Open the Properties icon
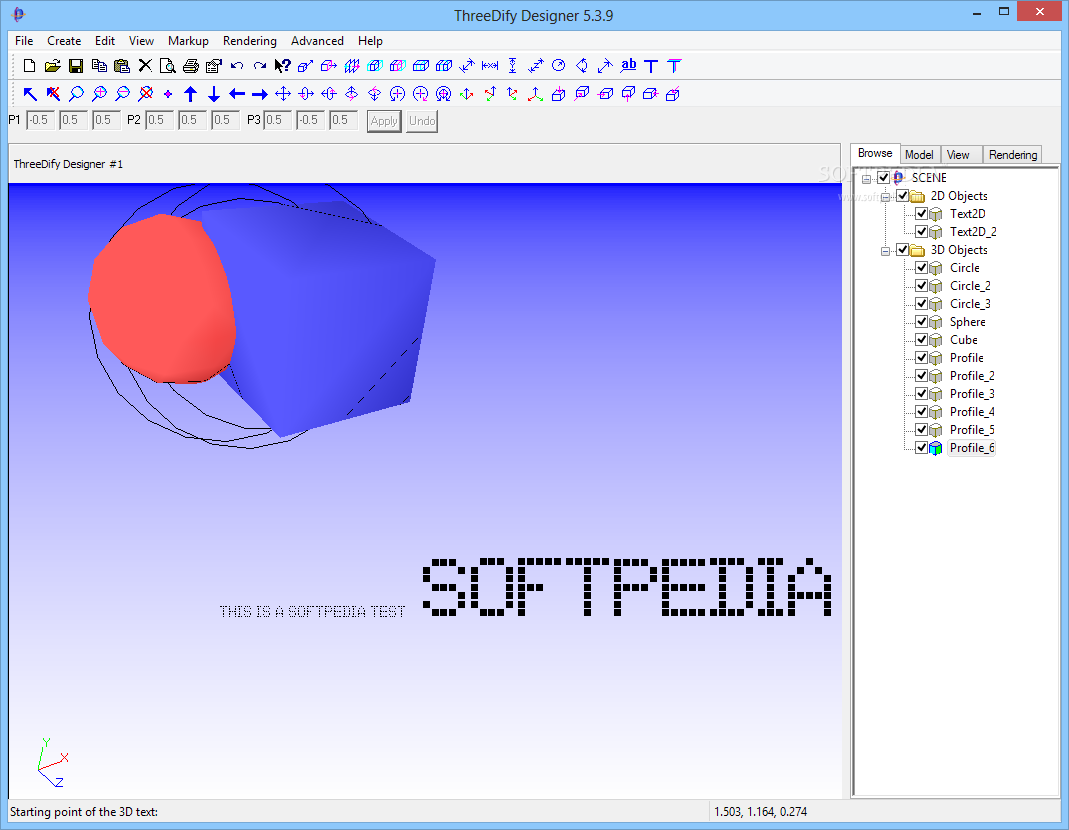1069x830 pixels. [x=214, y=66]
